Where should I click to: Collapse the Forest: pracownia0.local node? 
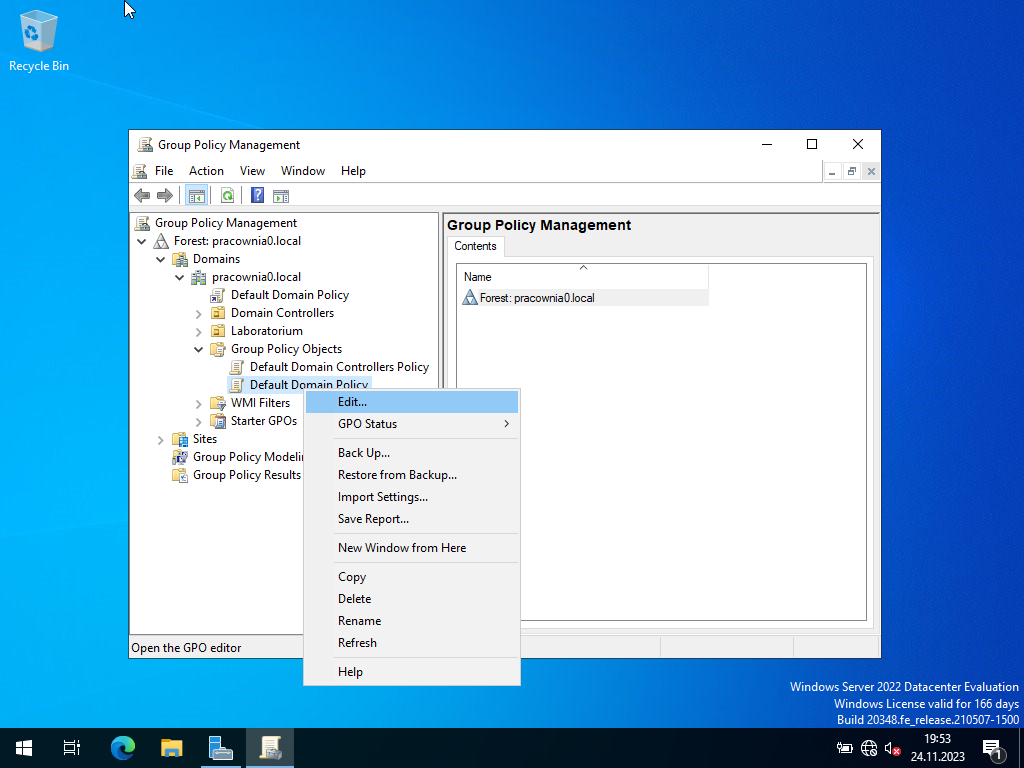[x=142, y=241]
